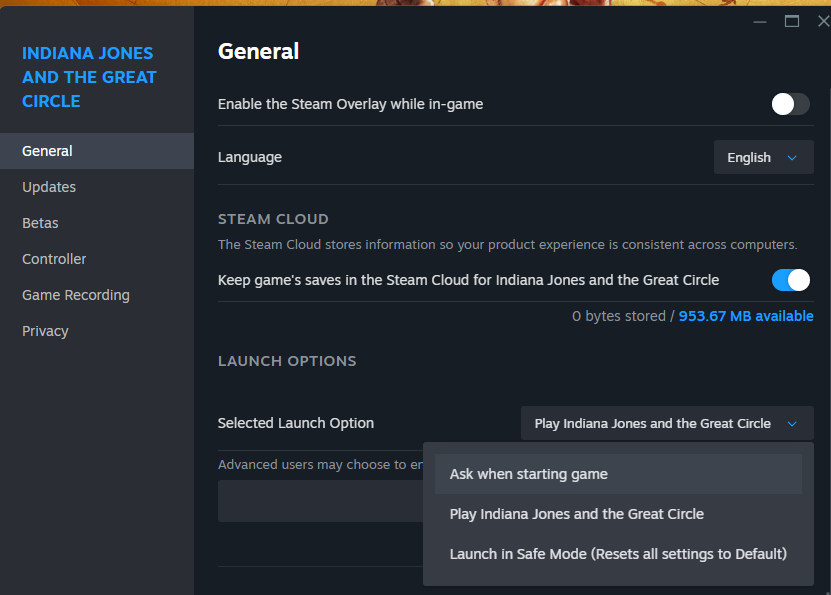Viewport: 831px width, 595px height.
Task: Select the General sidebar item
Action: (x=47, y=151)
